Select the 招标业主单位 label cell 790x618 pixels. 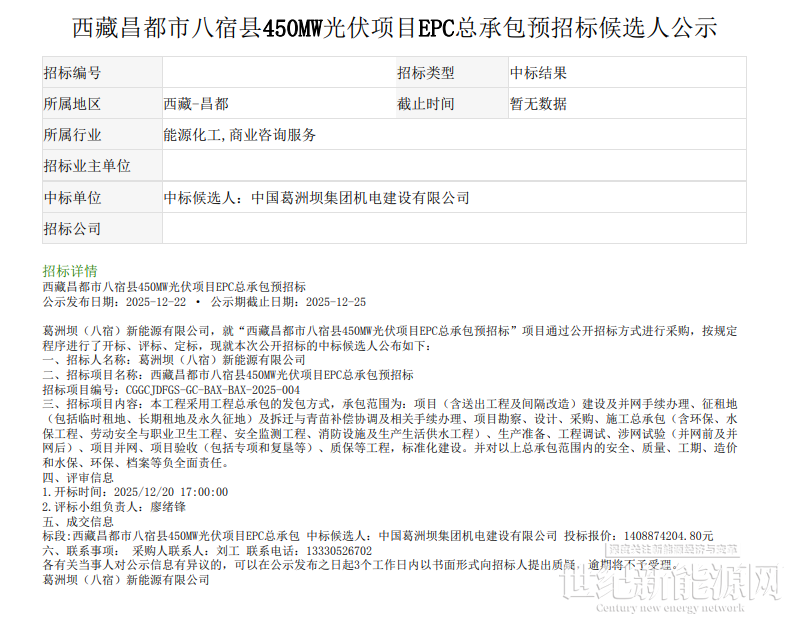pos(87,166)
